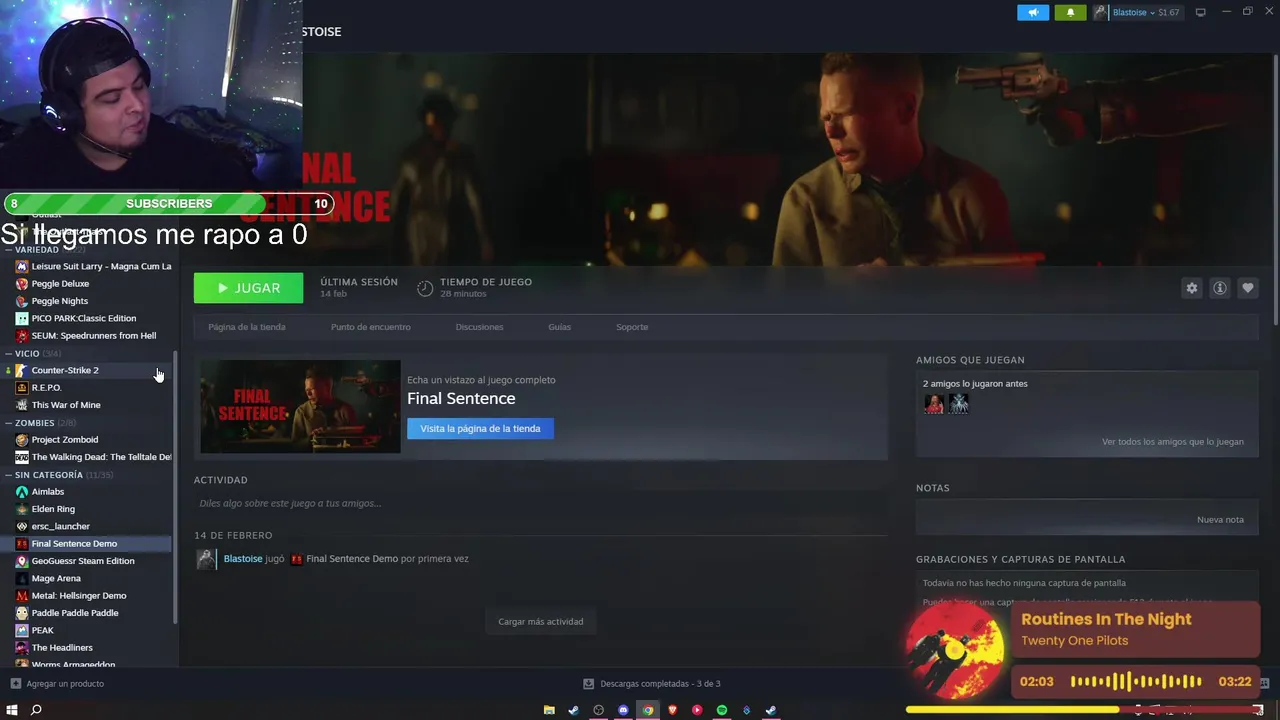Open Windows taskbar search
The width and height of the screenshot is (1280, 720).
pos(36,710)
